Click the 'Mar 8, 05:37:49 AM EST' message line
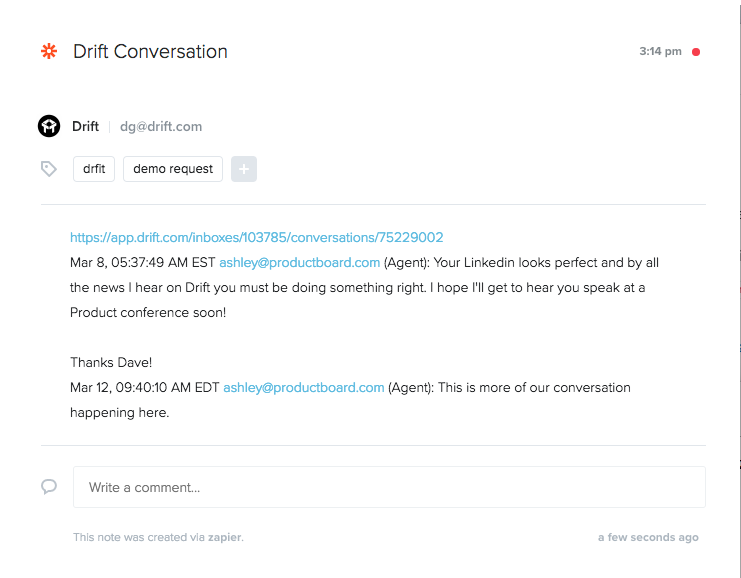Viewport: 741px width, 578px height. (x=143, y=262)
